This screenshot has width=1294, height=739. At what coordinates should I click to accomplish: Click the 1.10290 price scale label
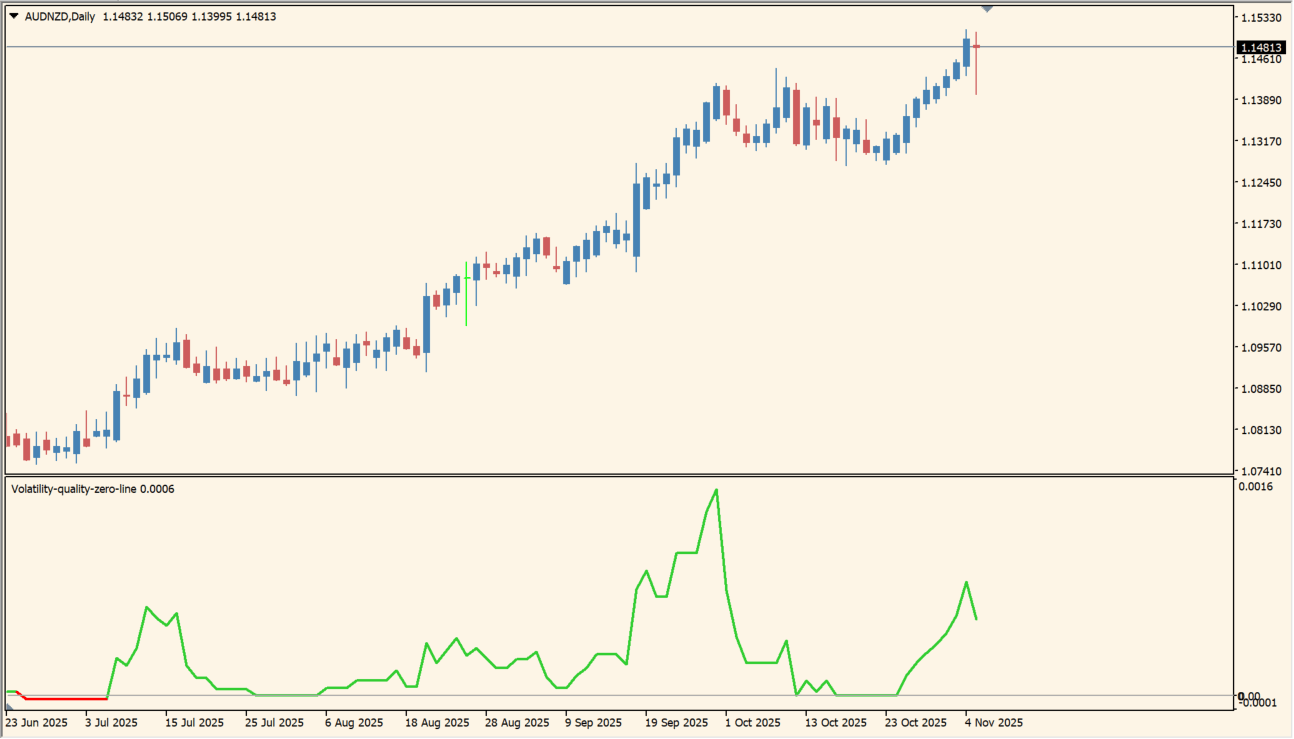pos(1260,306)
